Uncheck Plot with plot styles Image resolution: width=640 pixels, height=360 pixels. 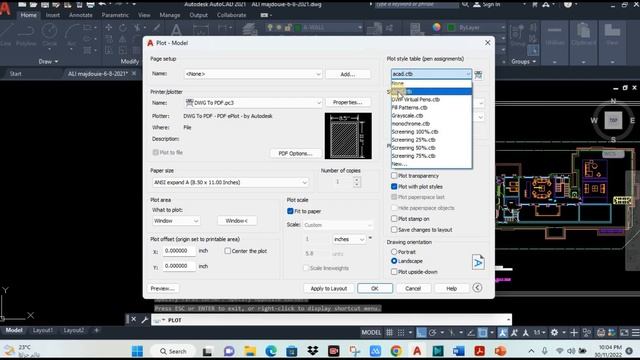coord(394,187)
